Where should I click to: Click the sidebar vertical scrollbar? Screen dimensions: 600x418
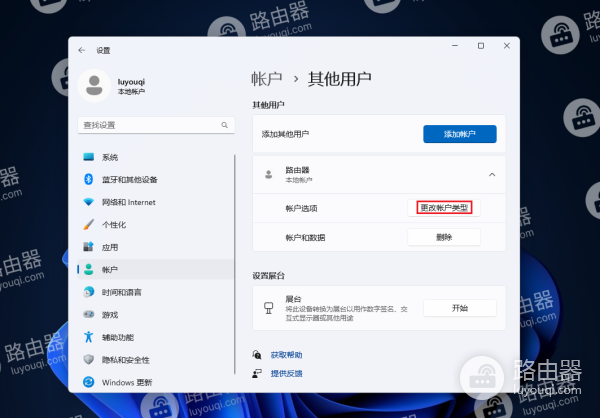(235, 264)
